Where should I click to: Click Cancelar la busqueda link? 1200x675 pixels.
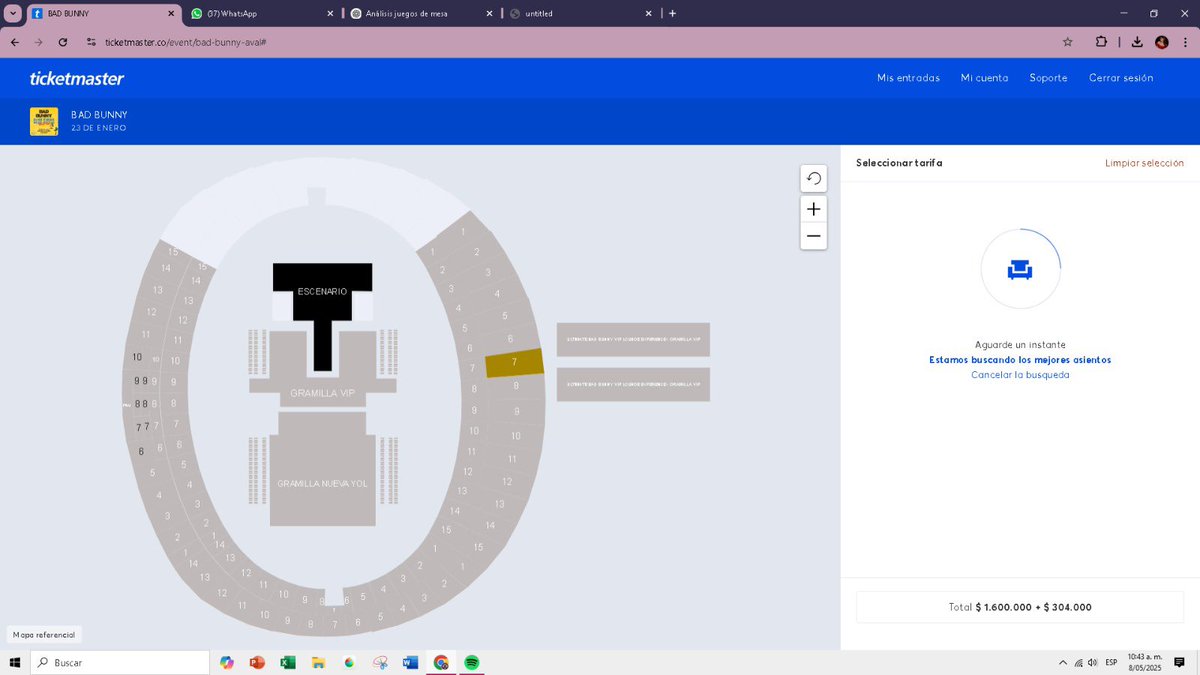pos(1020,375)
